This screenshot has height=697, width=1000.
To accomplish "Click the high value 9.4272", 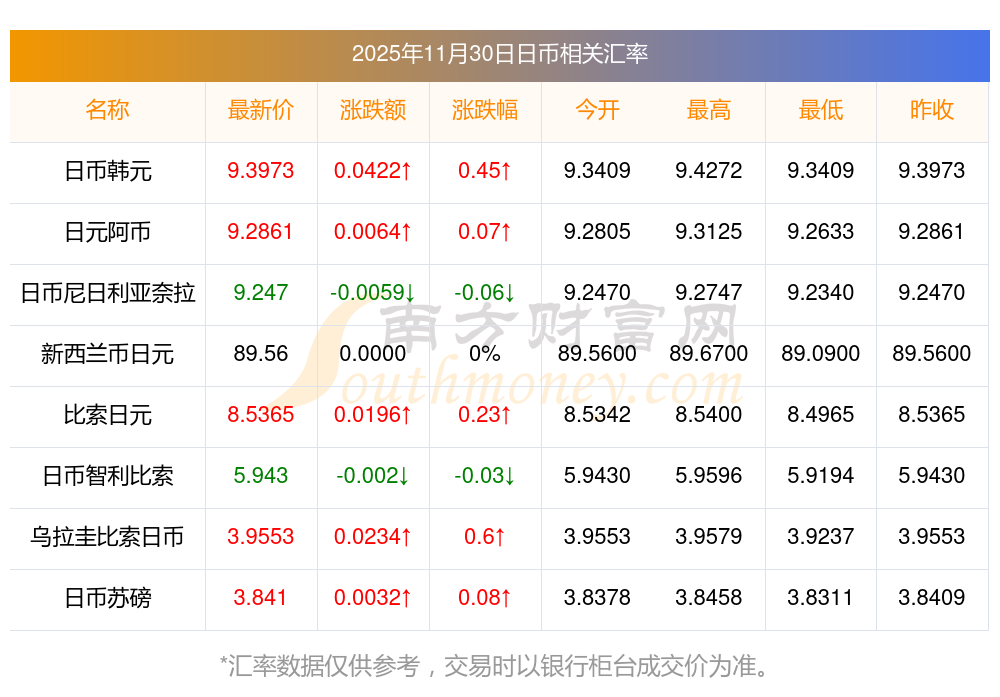I will click(x=709, y=170).
